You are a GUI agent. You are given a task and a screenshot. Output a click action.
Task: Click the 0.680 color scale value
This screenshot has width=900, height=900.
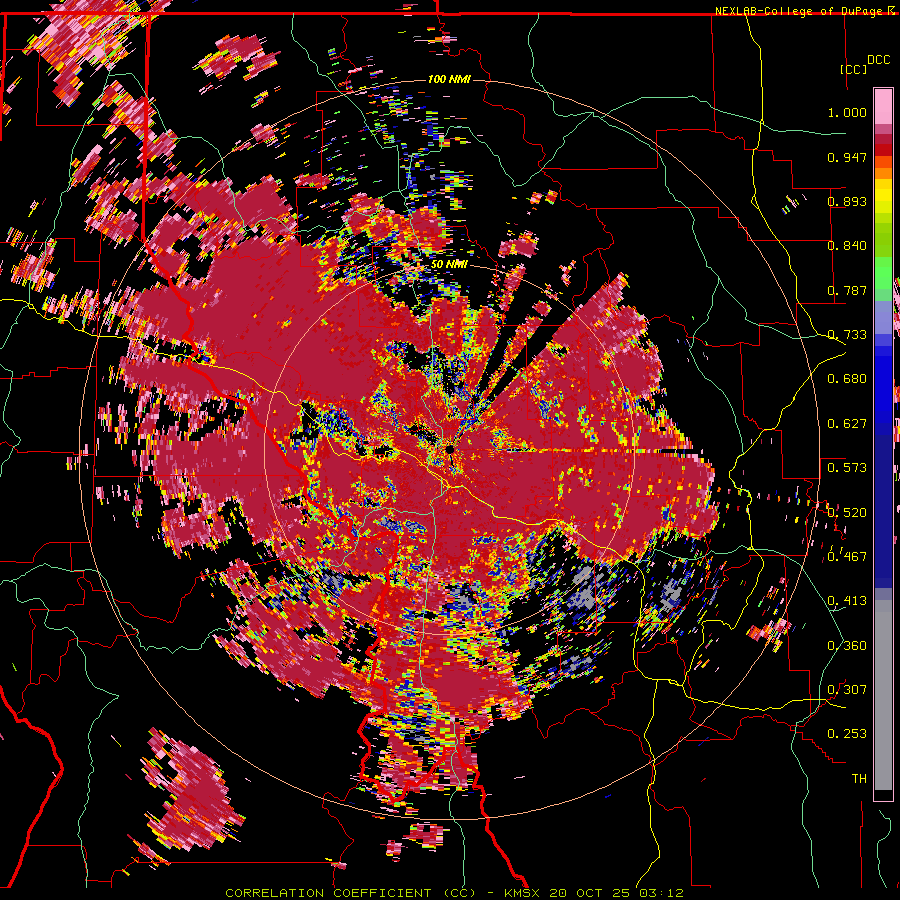[847, 379]
